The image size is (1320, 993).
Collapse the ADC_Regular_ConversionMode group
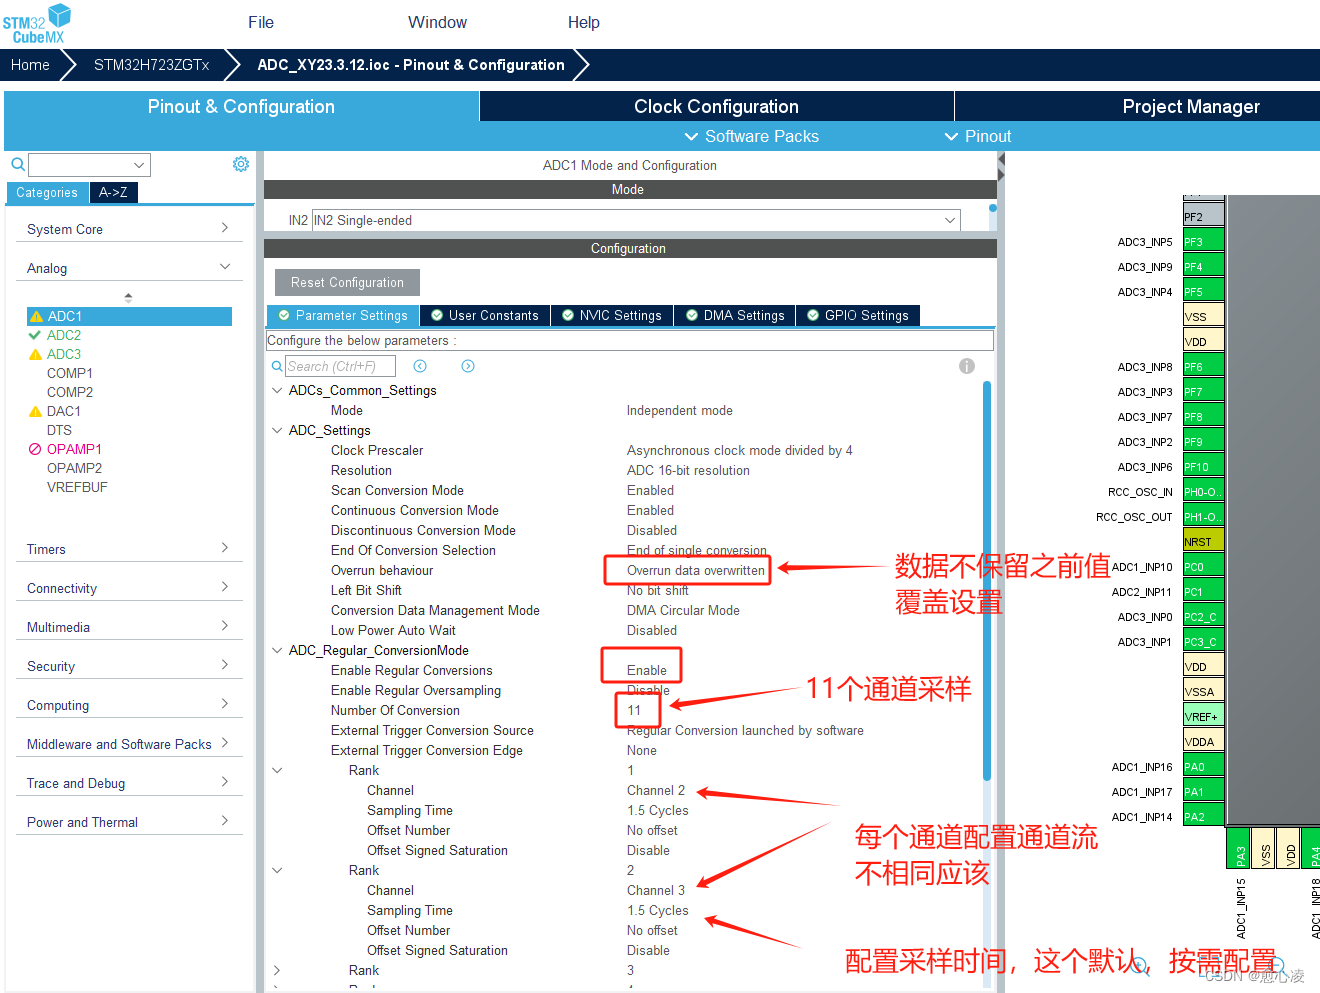point(277,650)
